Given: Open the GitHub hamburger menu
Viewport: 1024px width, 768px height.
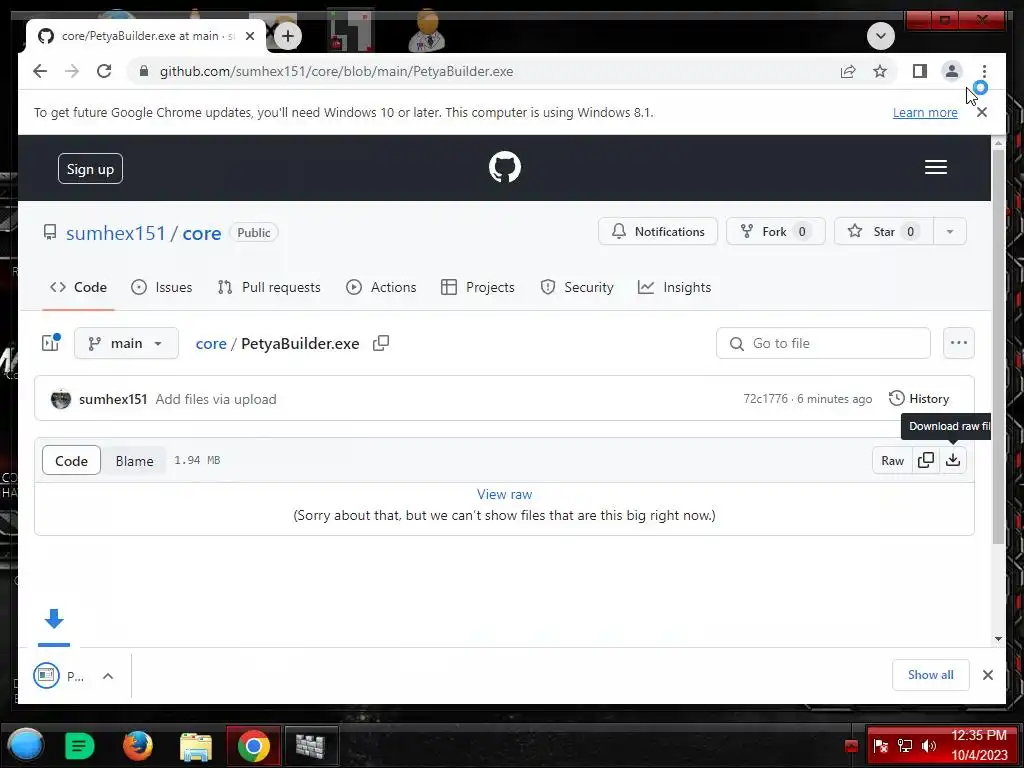Looking at the screenshot, I should tap(935, 167).
